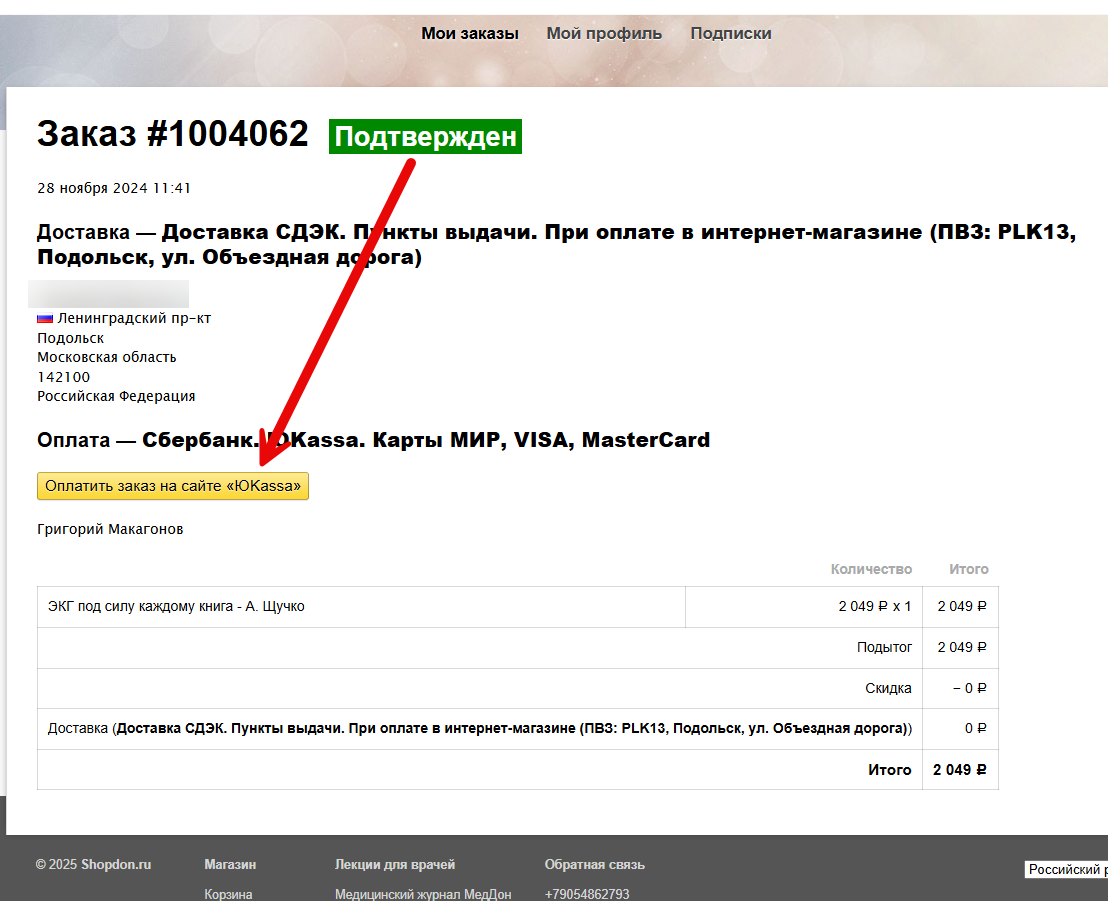Viewport: 1108px width, 901px height.
Task: Click the Заказ #1004062 heading
Action: [172, 134]
